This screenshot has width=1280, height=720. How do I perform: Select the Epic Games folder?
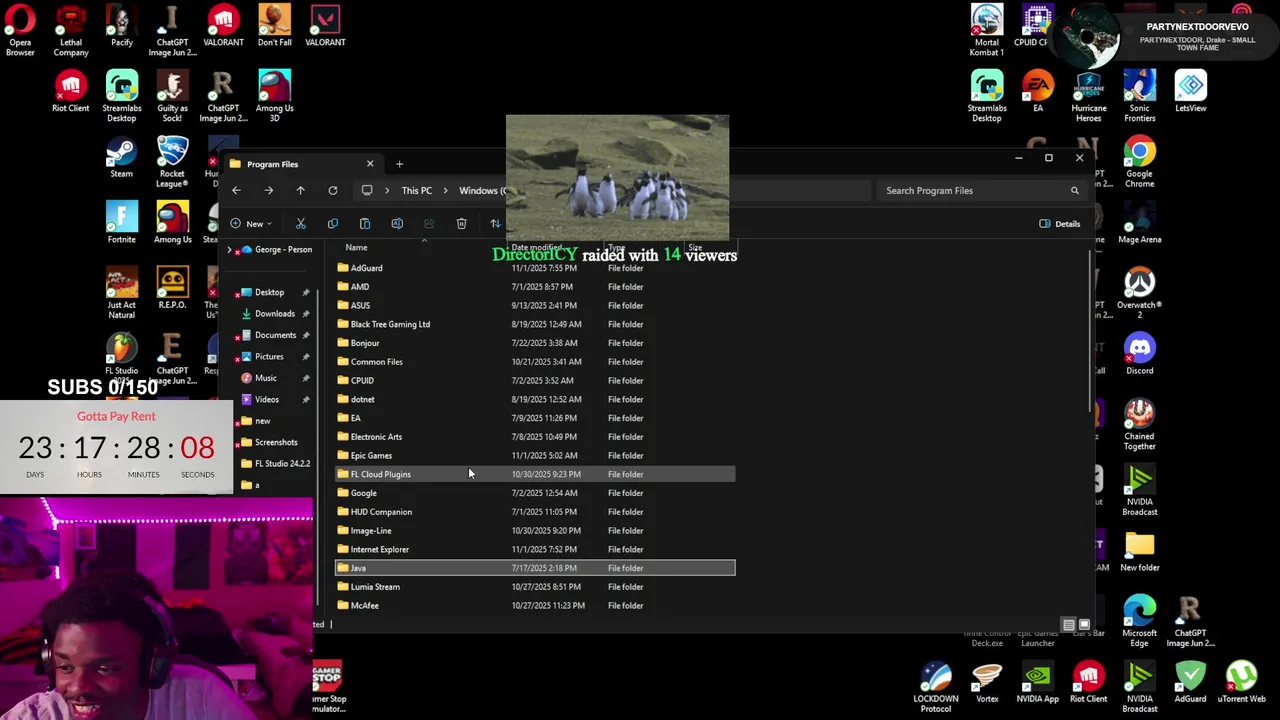(535, 456)
